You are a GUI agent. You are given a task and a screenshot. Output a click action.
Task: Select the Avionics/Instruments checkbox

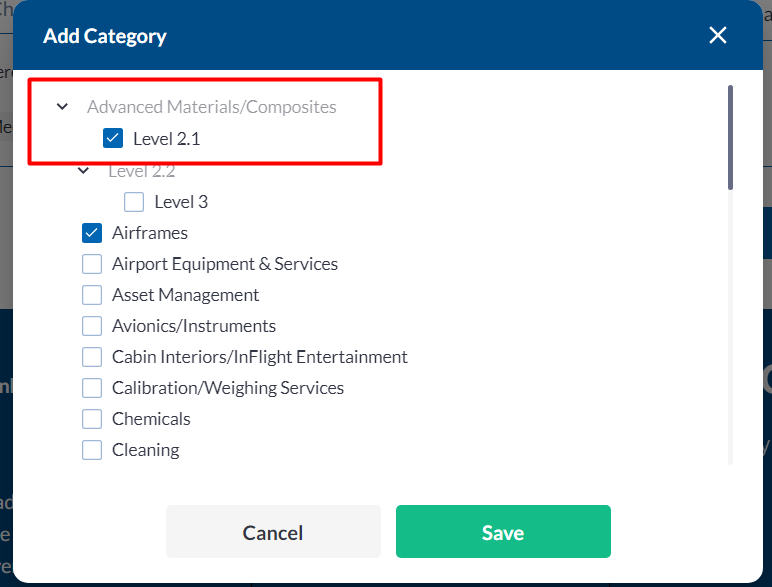(x=92, y=326)
